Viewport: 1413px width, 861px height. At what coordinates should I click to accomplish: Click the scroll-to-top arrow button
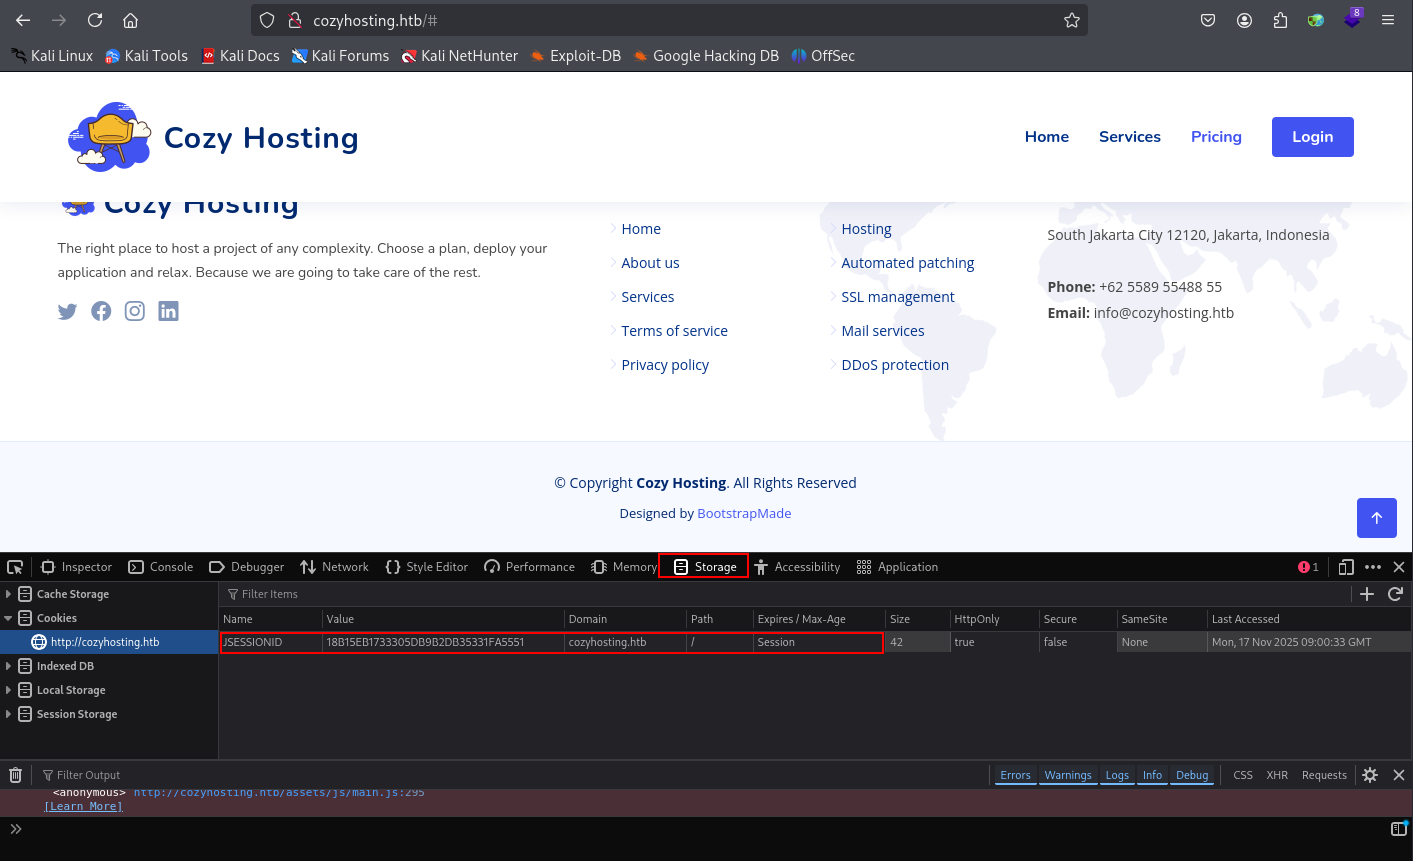coord(1377,518)
